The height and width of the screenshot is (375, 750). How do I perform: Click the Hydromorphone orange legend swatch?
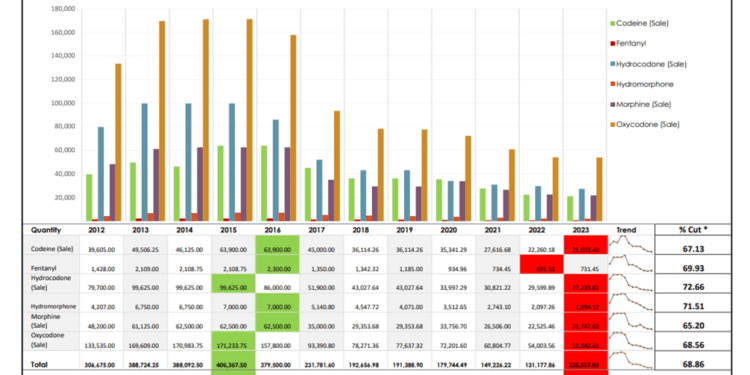[x=613, y=84]
